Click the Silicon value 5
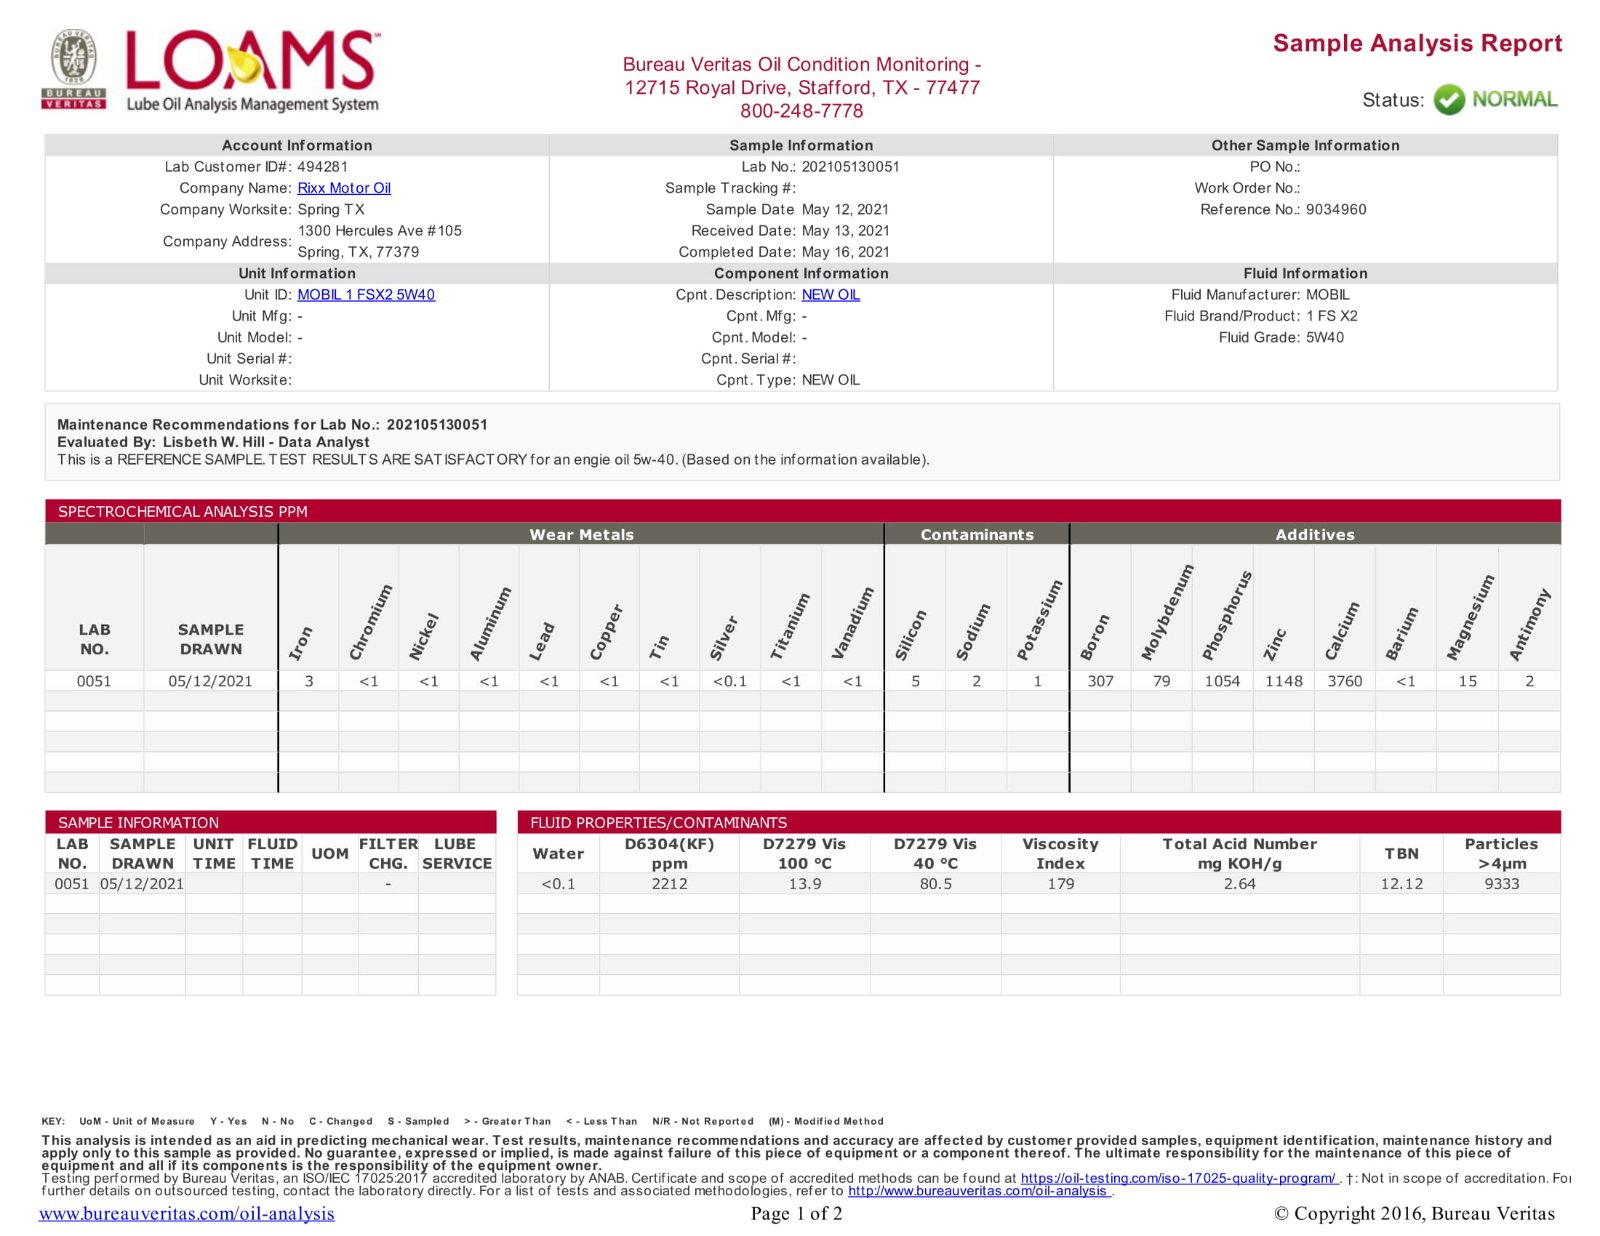Image resolution: width=1600 pixels, height=1236 pixels. (x=915, y=681)
